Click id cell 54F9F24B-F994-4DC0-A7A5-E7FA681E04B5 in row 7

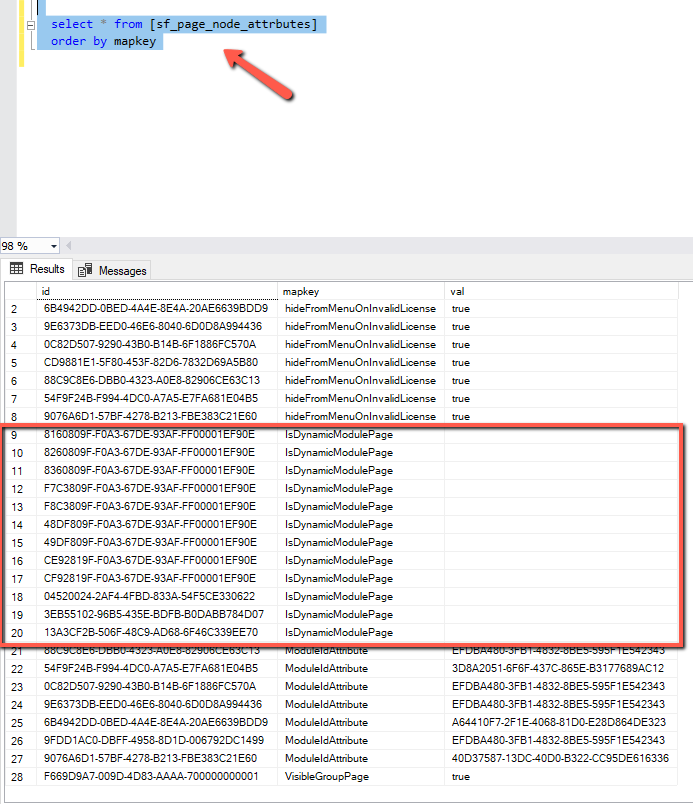157,398
